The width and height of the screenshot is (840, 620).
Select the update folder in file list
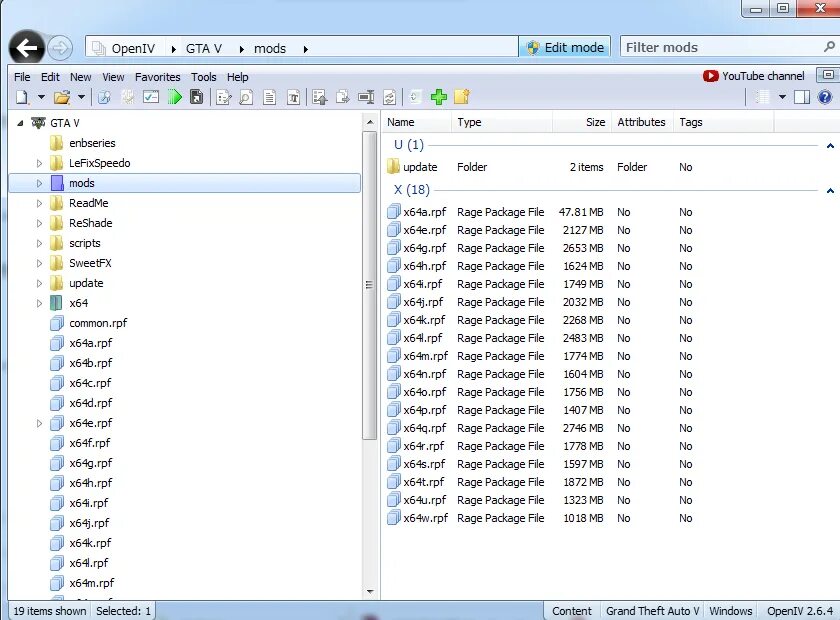(x=420, y=167)
